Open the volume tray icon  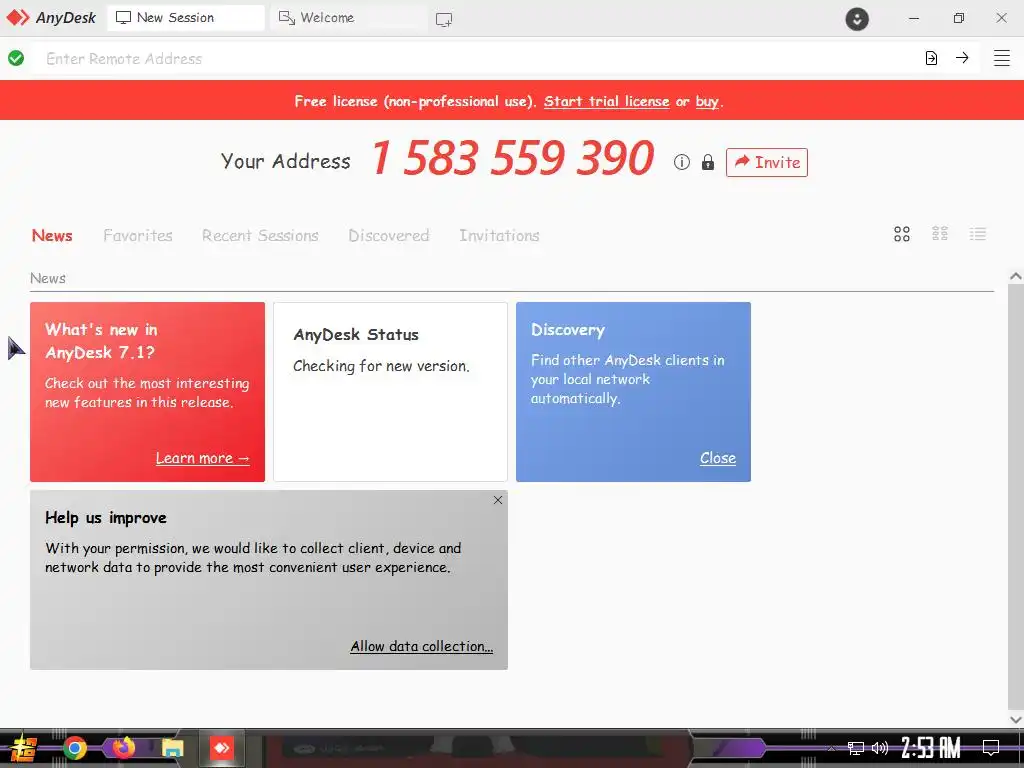880,748
